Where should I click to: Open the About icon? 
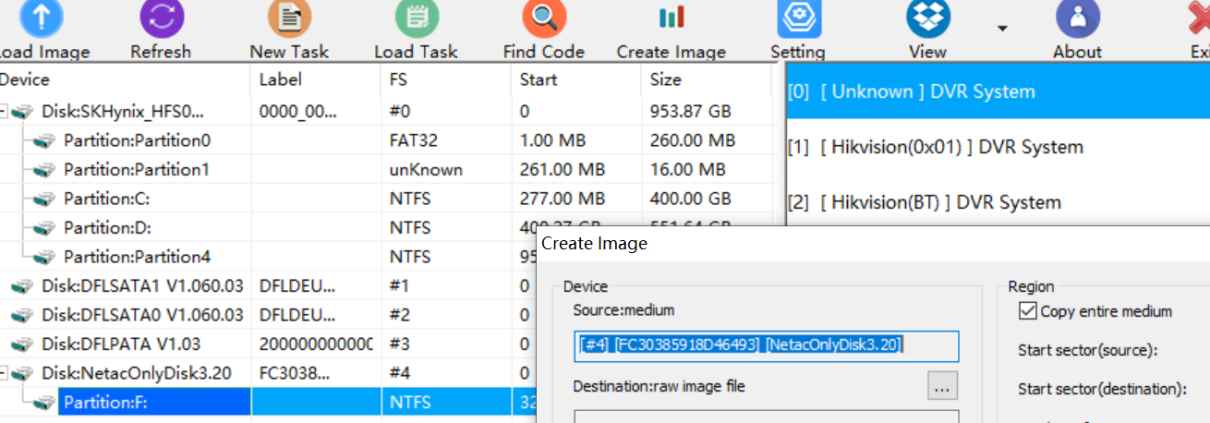point(1077,18)
